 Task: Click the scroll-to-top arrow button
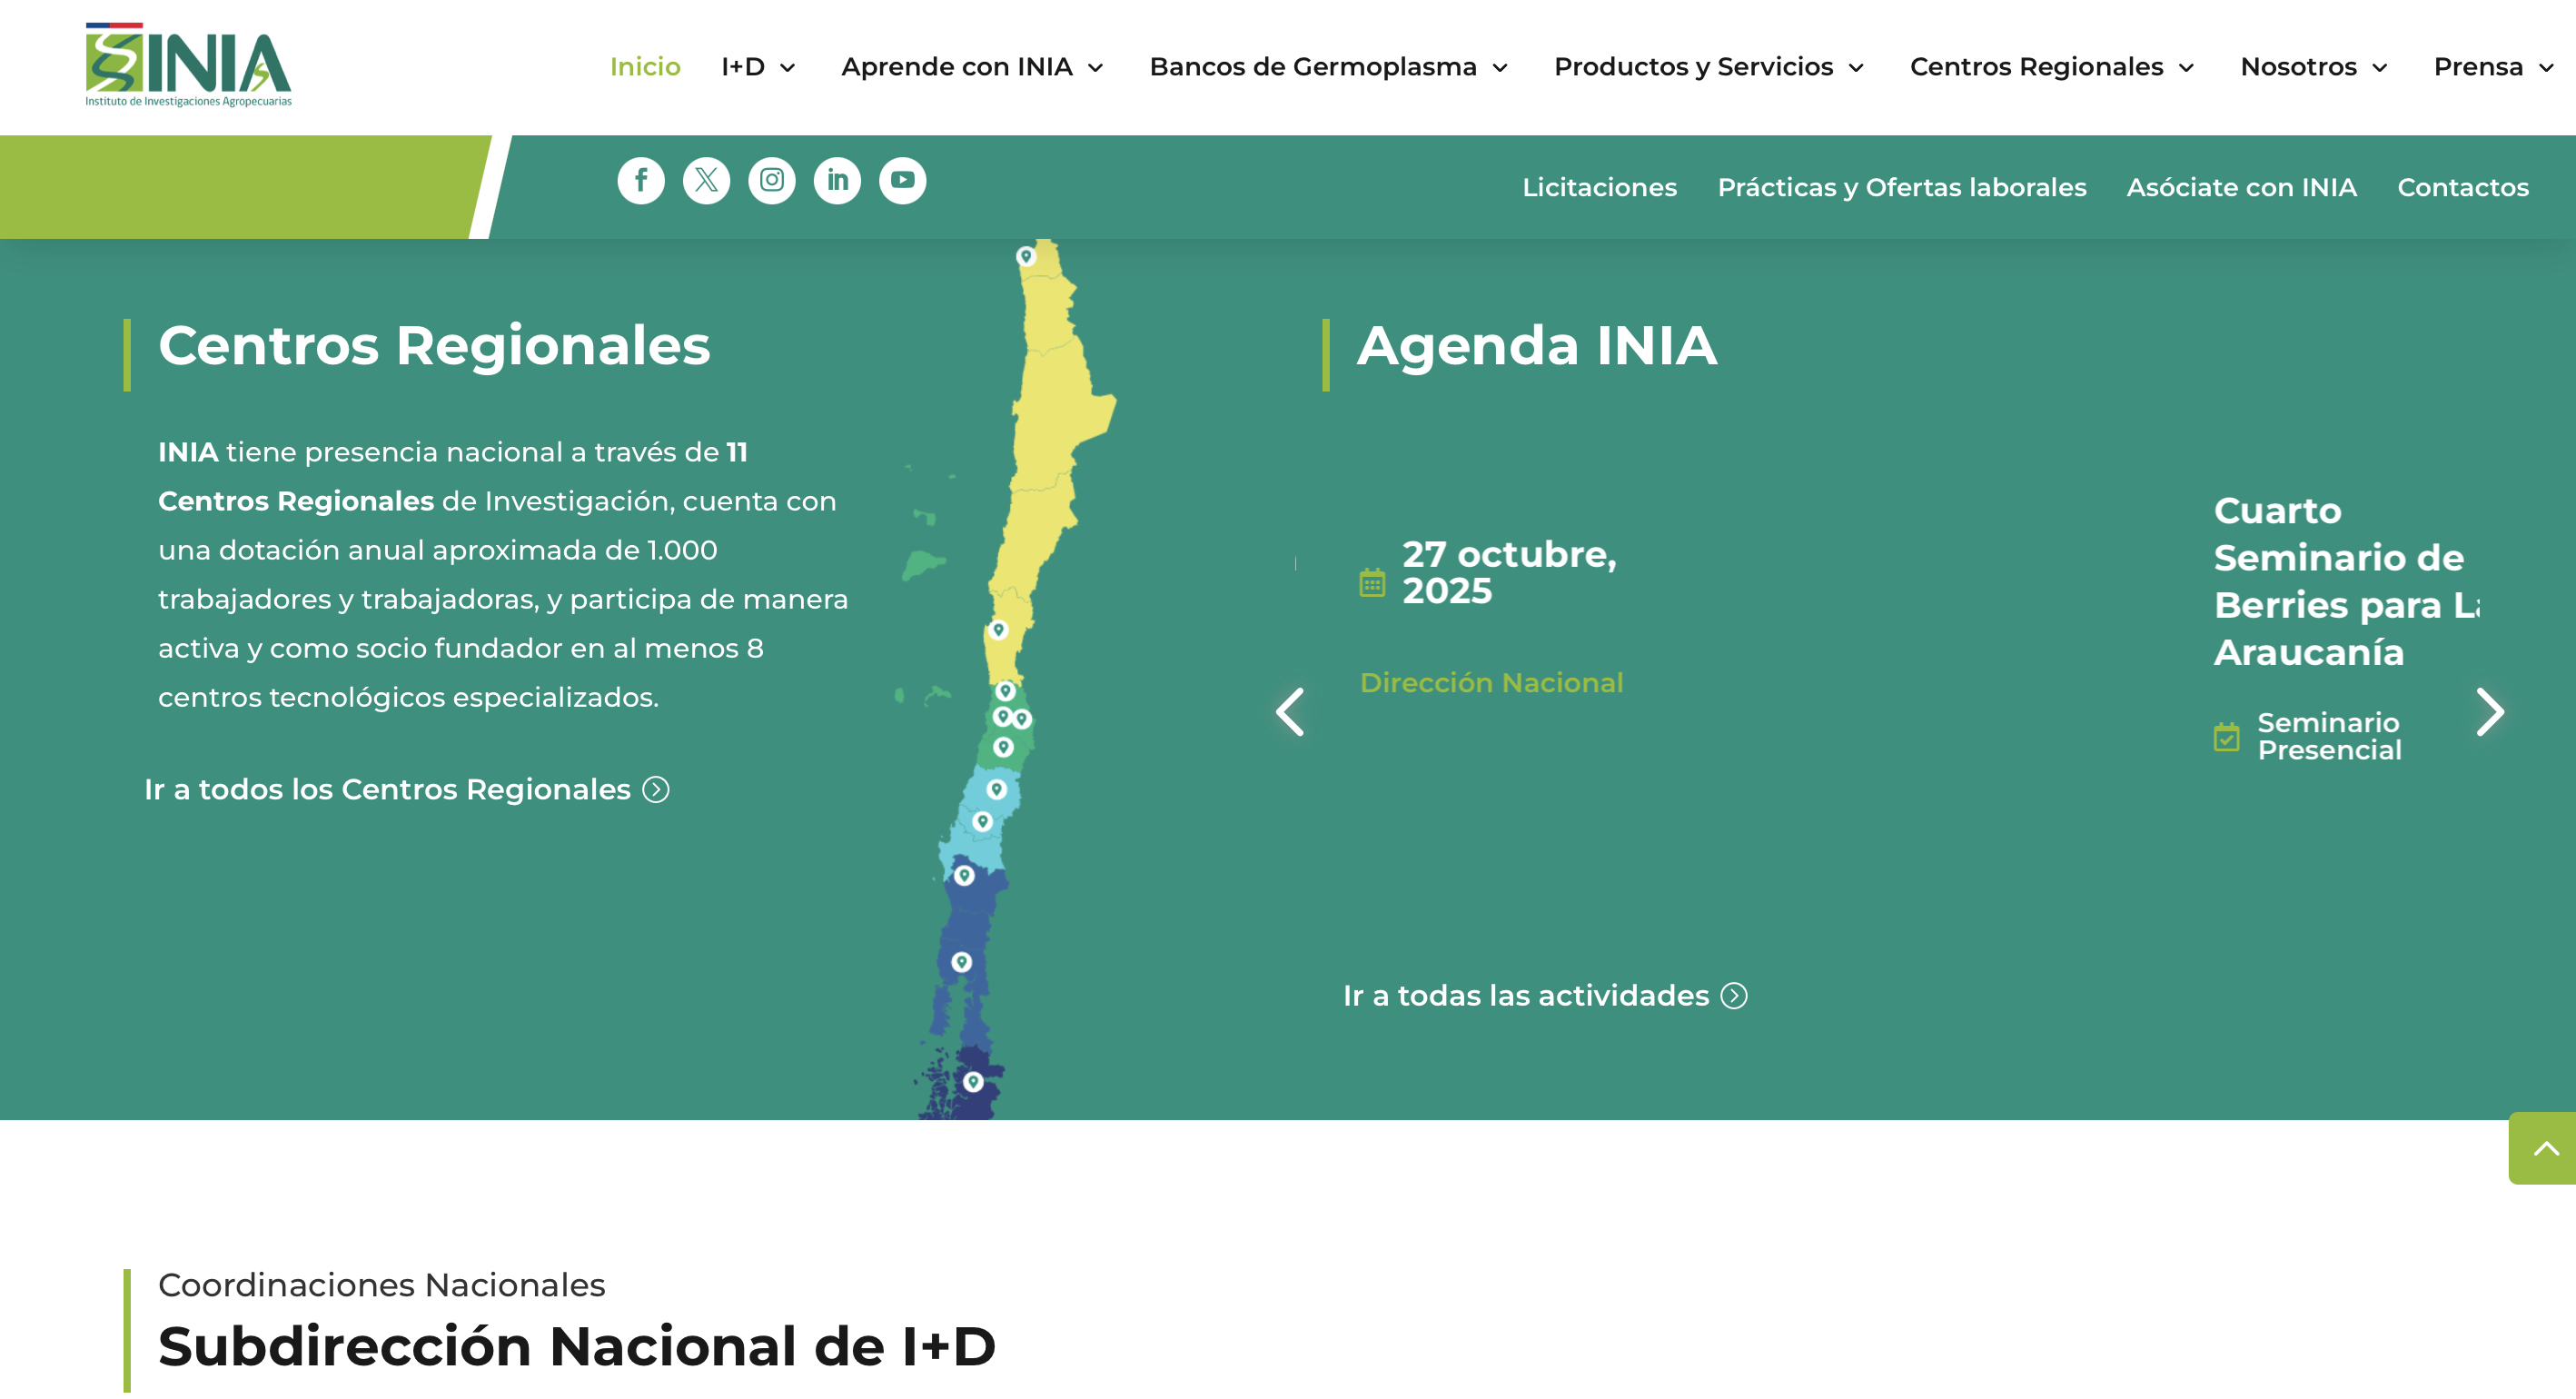click(x=2545, y=1148)
